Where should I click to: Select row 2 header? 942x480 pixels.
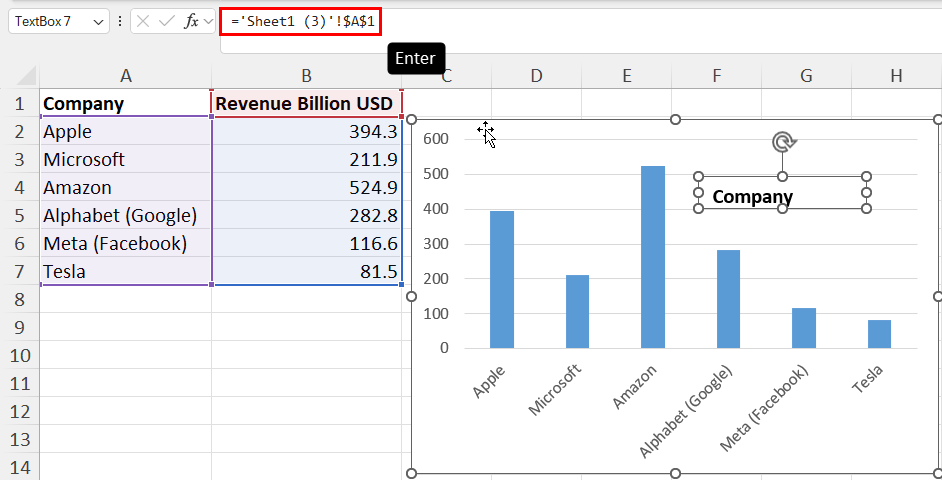pyautogui.click(x=20, y=131)
